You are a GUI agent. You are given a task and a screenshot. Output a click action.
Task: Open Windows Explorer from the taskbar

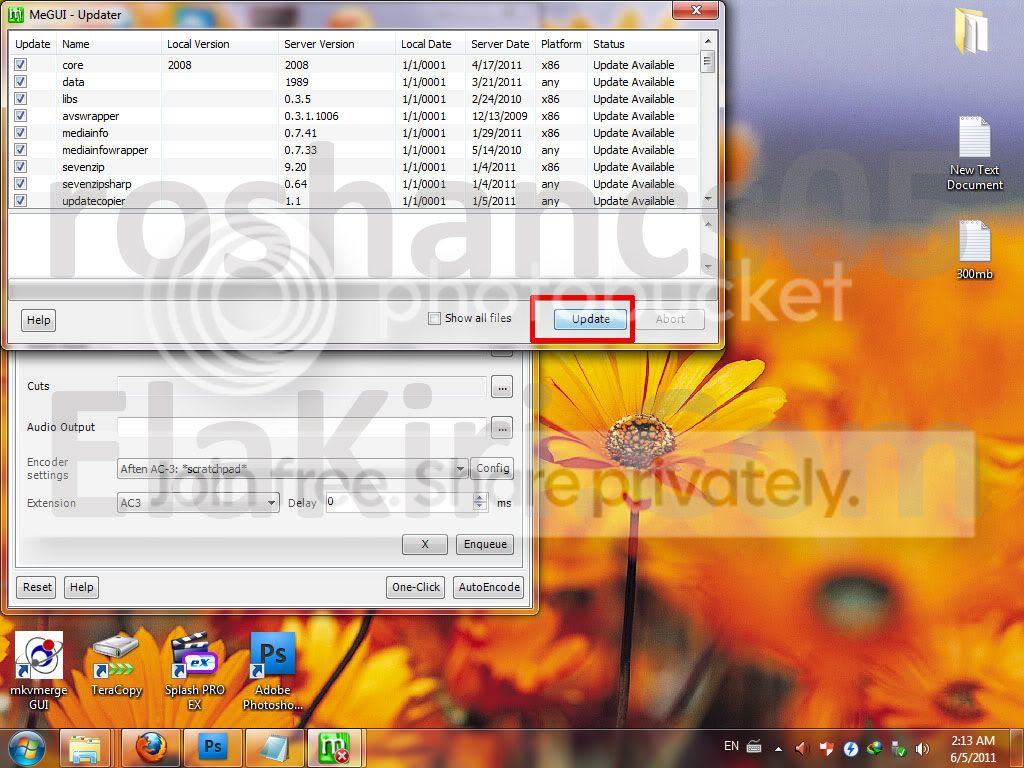86,748
